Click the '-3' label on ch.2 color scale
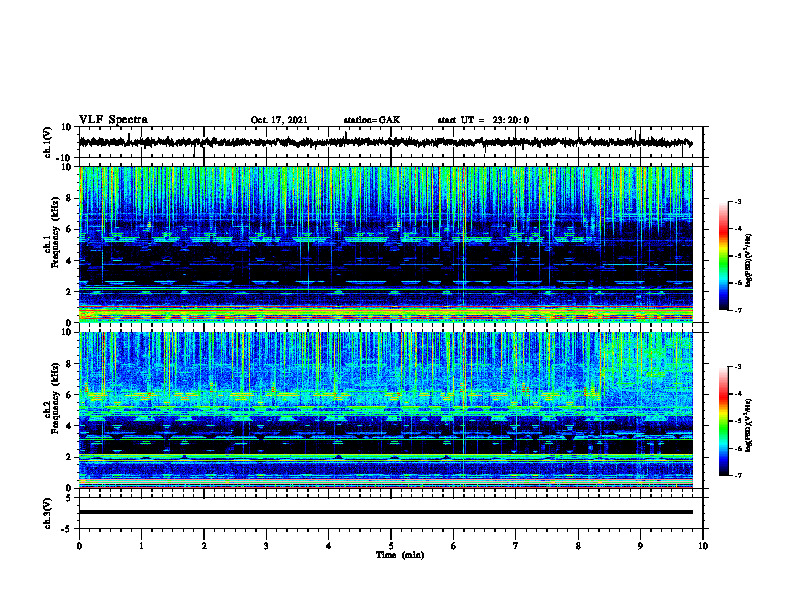Viewport: 792px width, 612px height. (738, 367)
